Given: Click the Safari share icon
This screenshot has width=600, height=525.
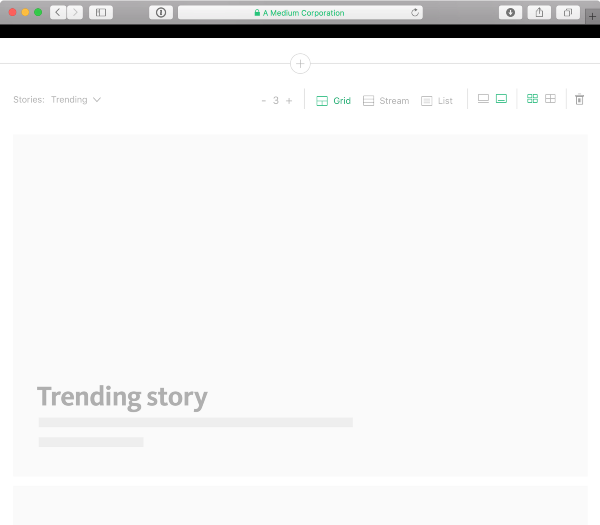Looking at the screenshot, I should (x=539, y=13).
